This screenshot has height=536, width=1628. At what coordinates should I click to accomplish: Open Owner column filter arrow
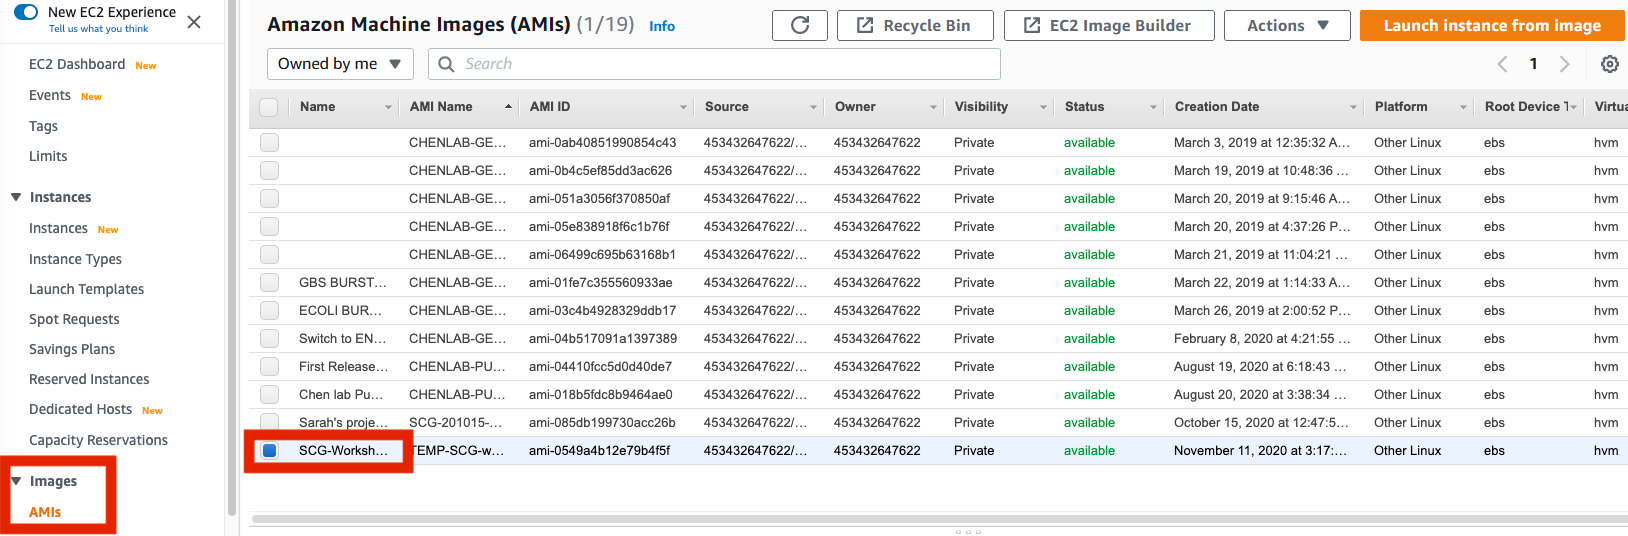pyautogui.click(x=933, y=107)
